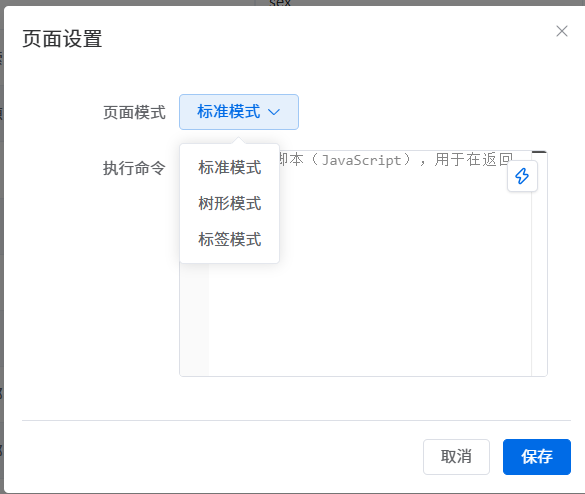
Task: Click the lightning bolt icon in editor
Action: click(522, 176)
